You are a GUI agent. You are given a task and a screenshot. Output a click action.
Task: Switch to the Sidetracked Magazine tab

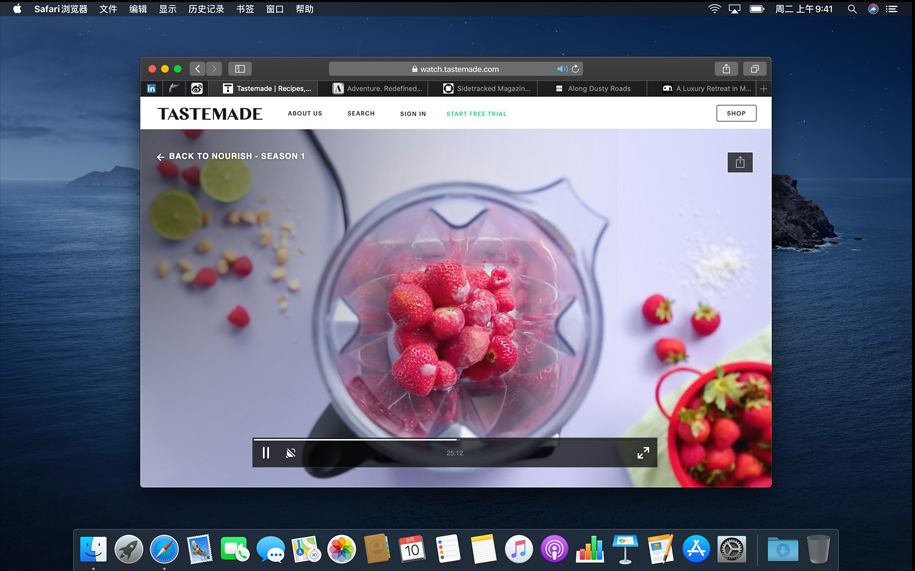(486, 89)
